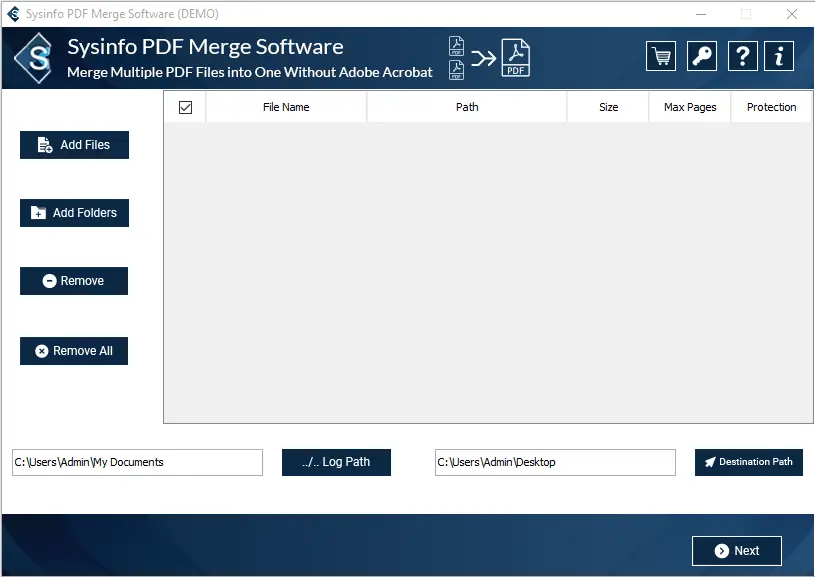The image size is (815, 577).
Task: Choose the Destination Path button
Action: tap(748, 462)
